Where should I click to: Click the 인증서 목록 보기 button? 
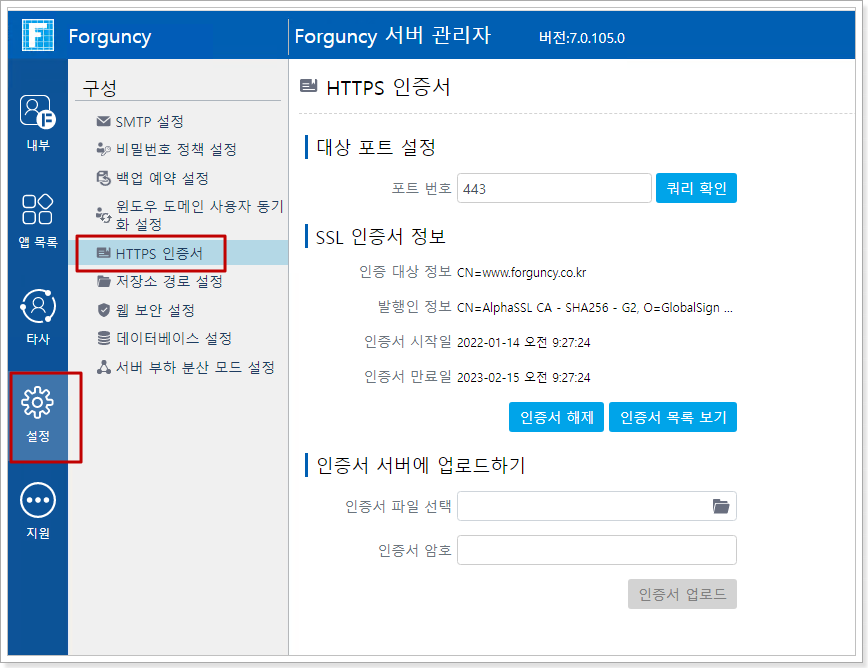[672, 417]
